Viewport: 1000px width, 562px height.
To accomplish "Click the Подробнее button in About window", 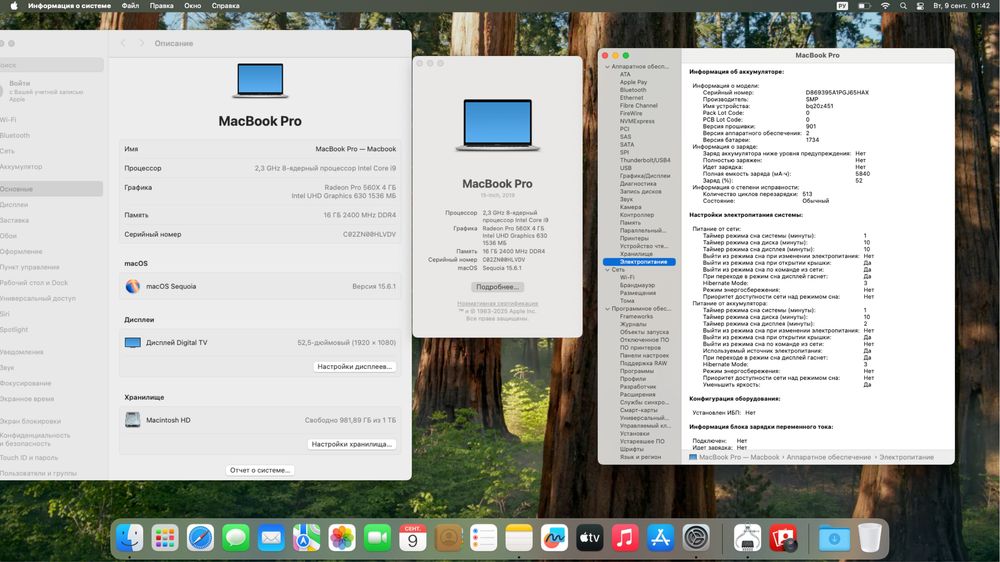I will pos(497,287).
